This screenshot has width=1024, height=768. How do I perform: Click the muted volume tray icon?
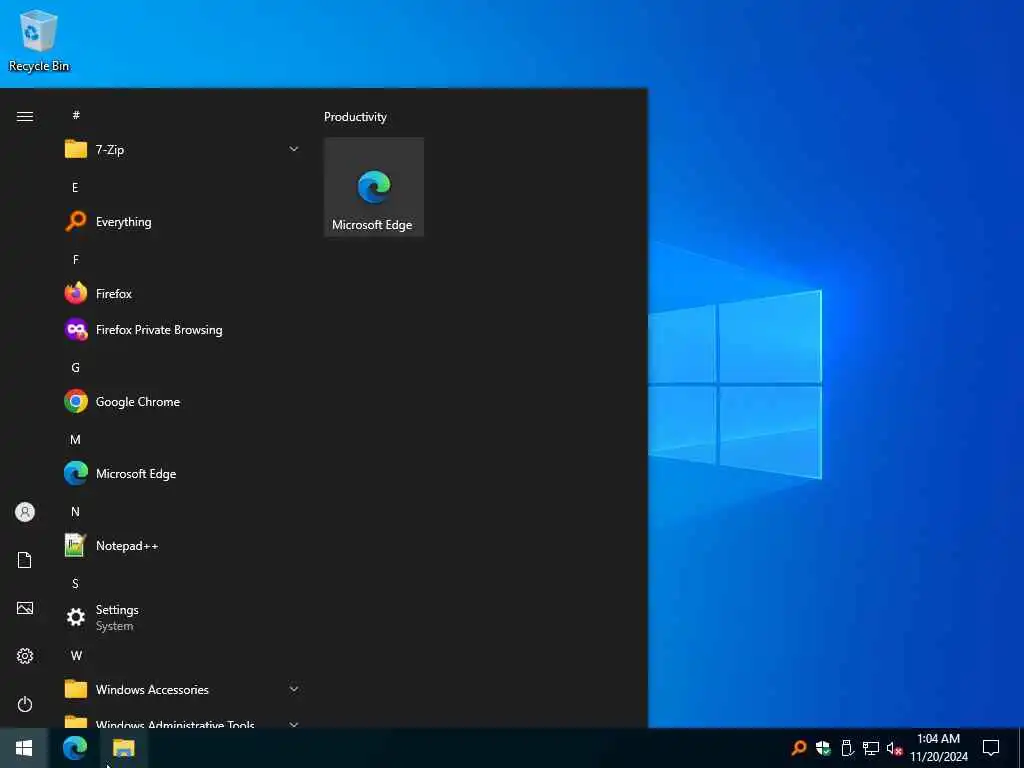tap(894, 748)
